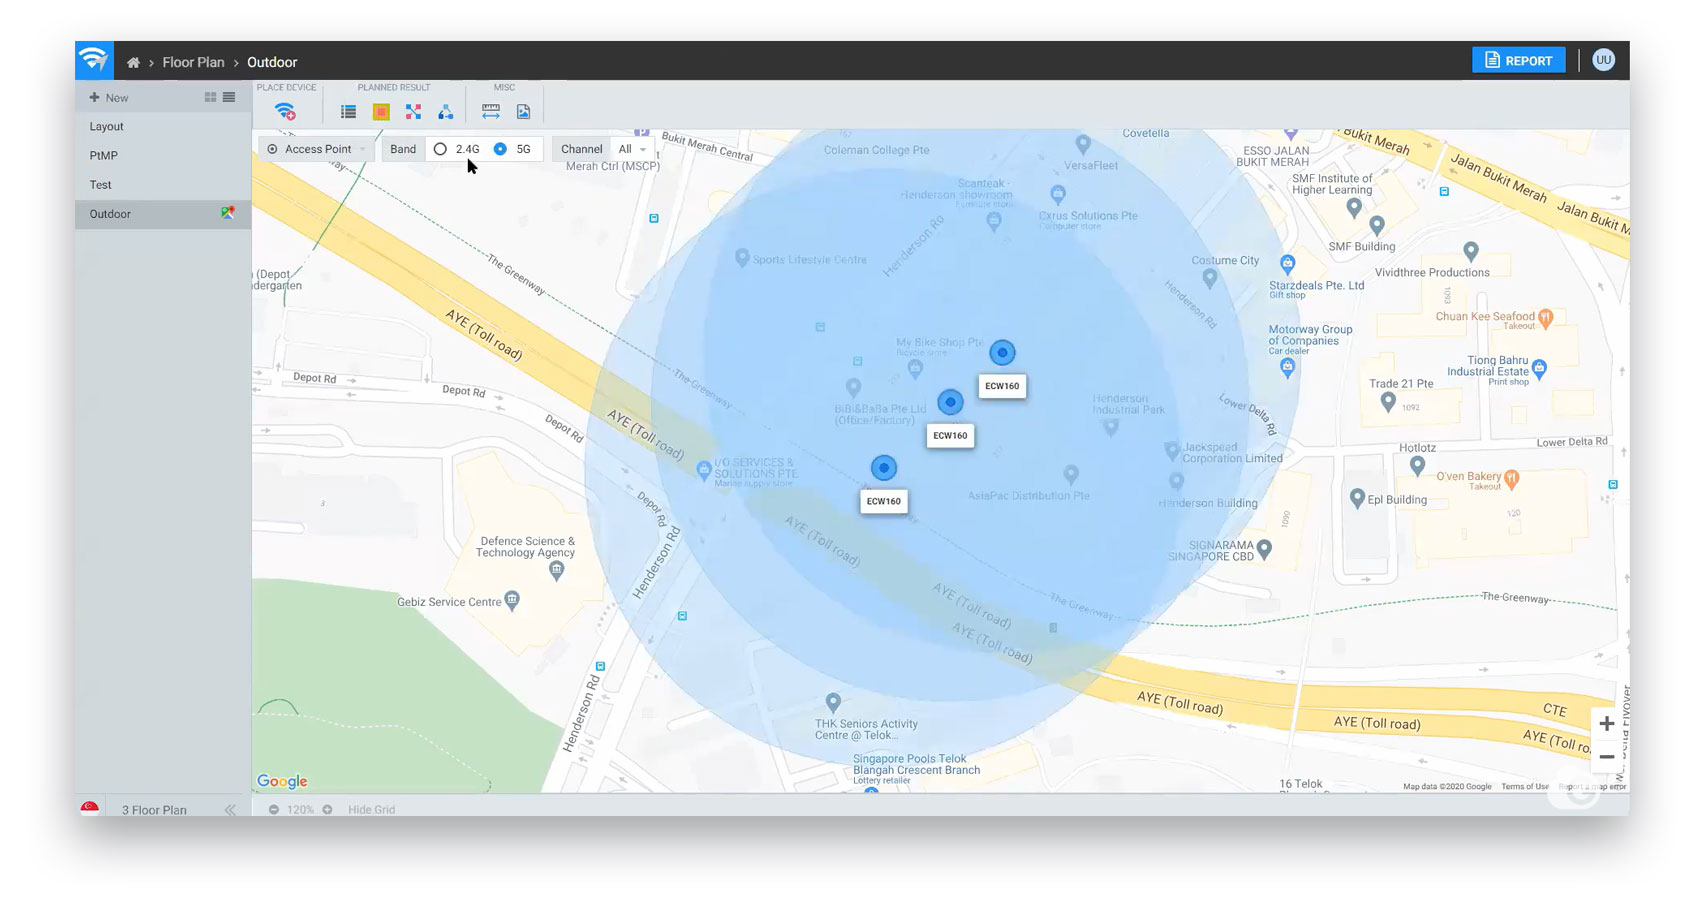This screenshot has width=1700, height=900.
Task: Click the mesh topology arrows icon
Action: pyautogui.click(x=413, y=112)
